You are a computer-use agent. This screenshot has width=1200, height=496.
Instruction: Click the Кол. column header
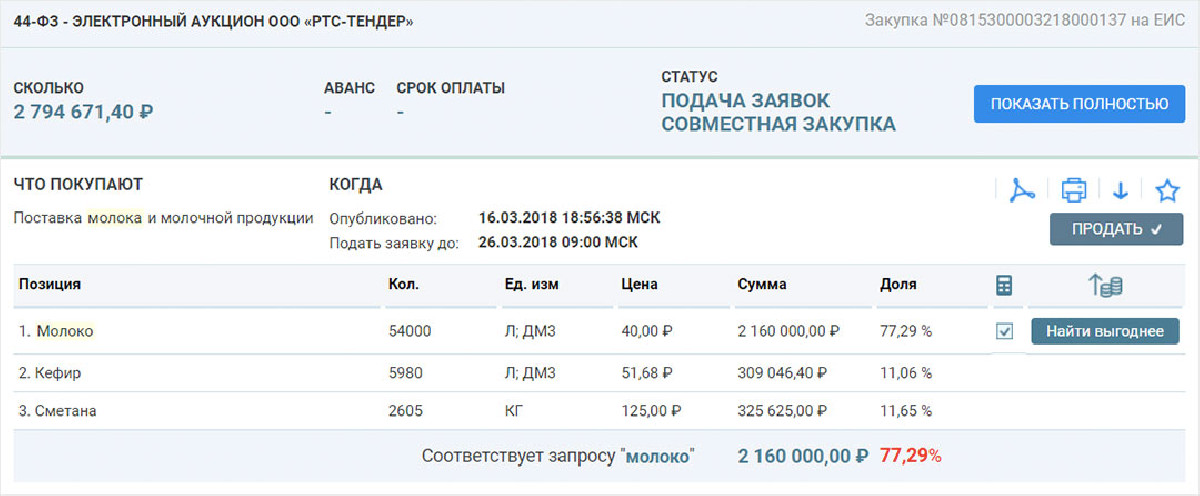coord(403,284)
